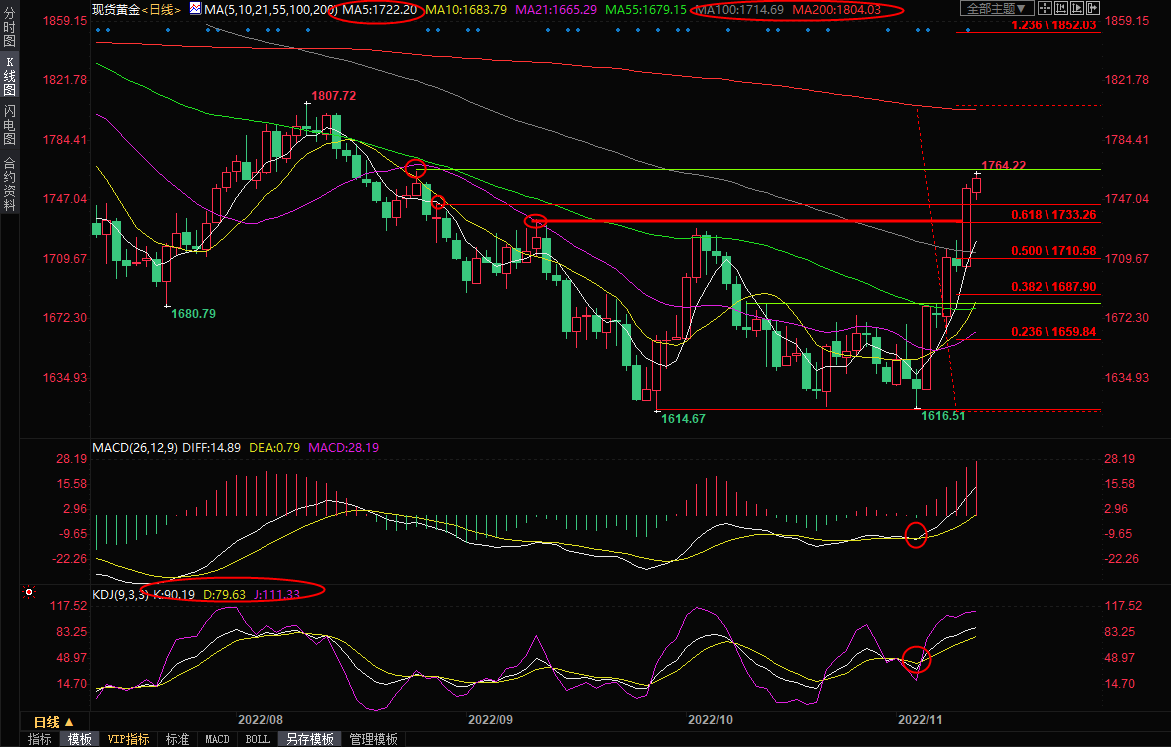Screen dimensions: 1171x747
Task: Apply the BOLL template at the bottom
Action: click(257, 739)
